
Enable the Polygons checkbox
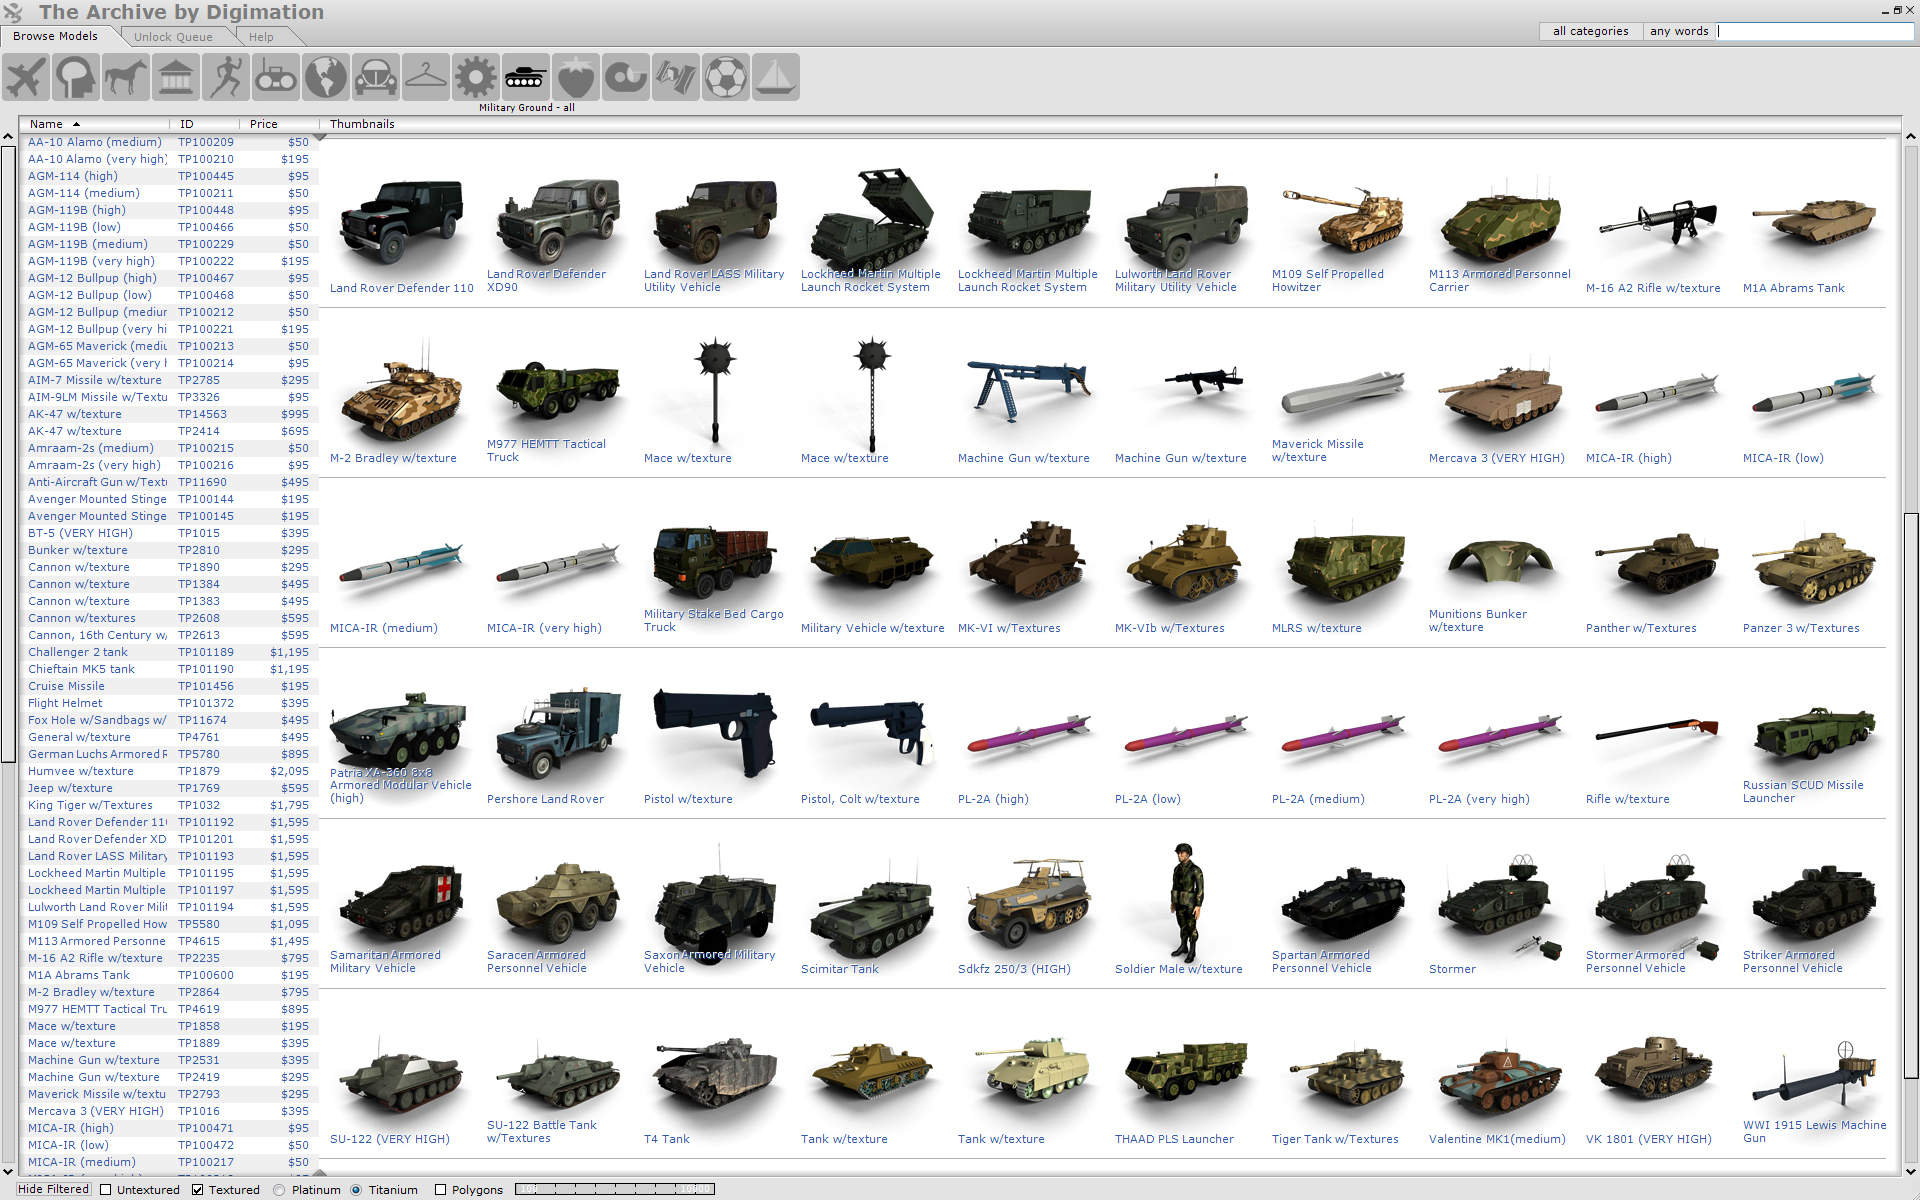[x=440, y=1190]
